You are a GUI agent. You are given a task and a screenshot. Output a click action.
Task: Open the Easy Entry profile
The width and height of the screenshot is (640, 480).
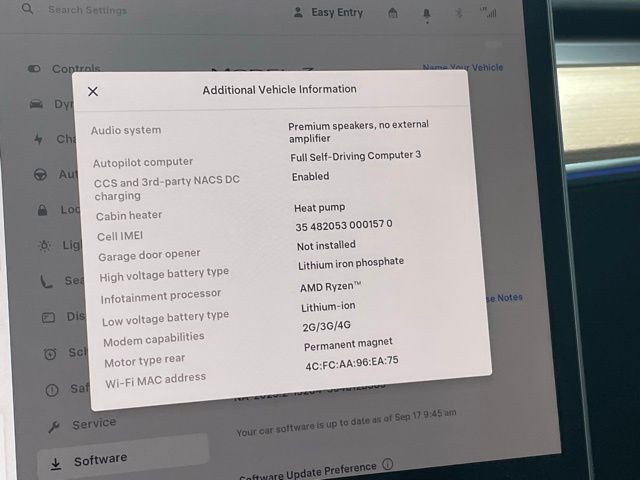337,13
